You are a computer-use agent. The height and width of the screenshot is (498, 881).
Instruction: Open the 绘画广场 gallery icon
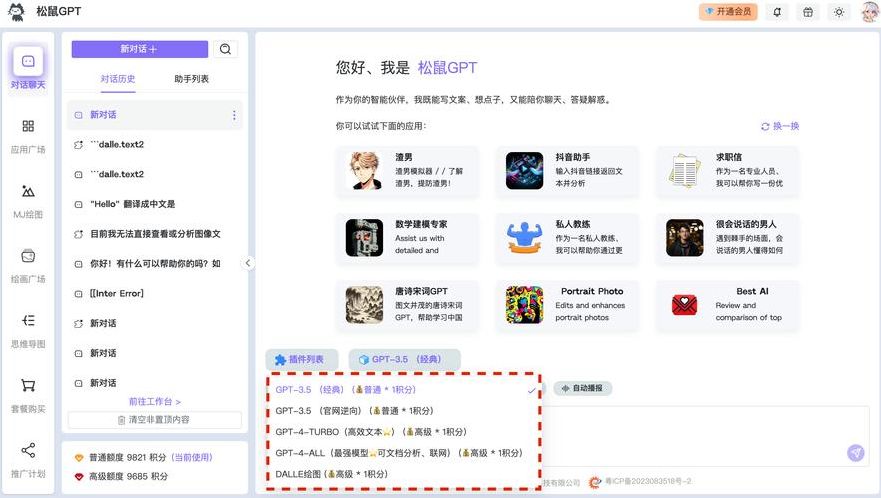tap(28, 256)
